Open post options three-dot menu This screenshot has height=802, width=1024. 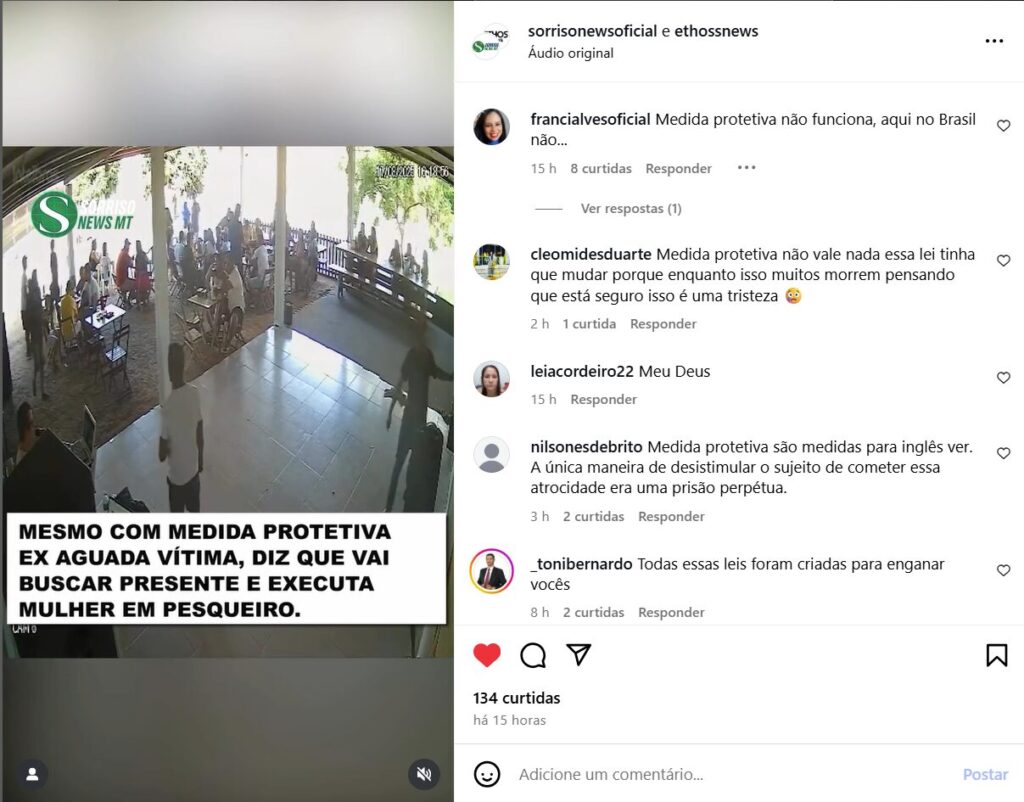(994, 41)
